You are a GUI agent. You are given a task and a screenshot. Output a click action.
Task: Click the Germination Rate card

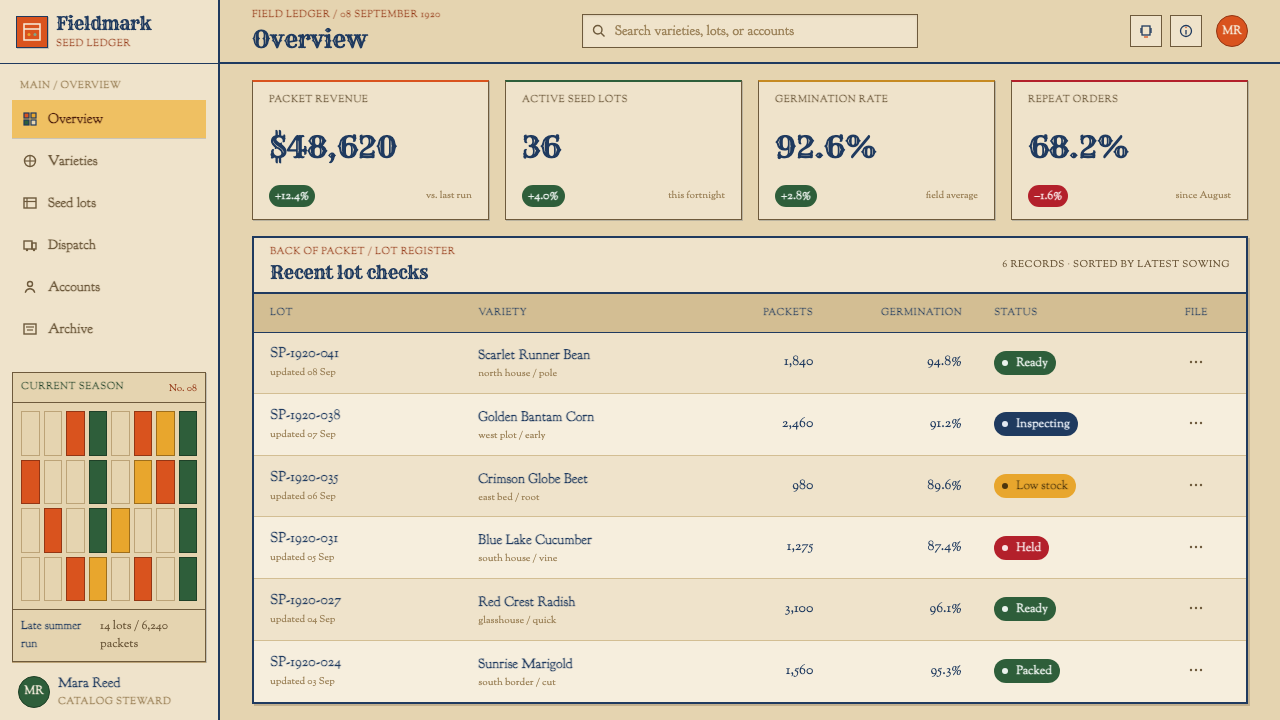(x=877, y=150)
